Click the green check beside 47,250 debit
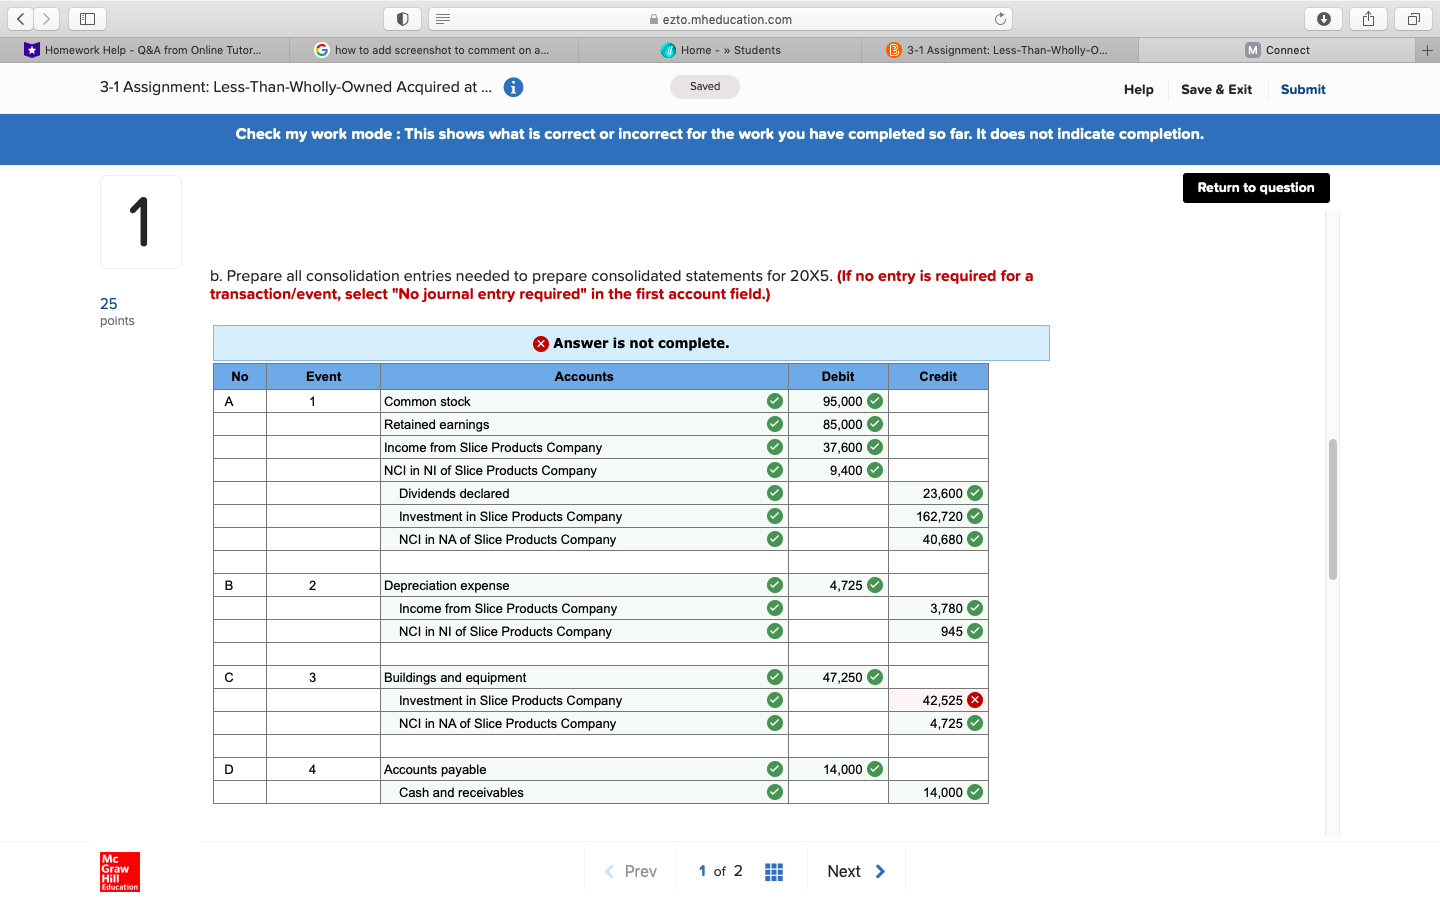This screenshot has height=900, width=1440. [x=875, y=677]
